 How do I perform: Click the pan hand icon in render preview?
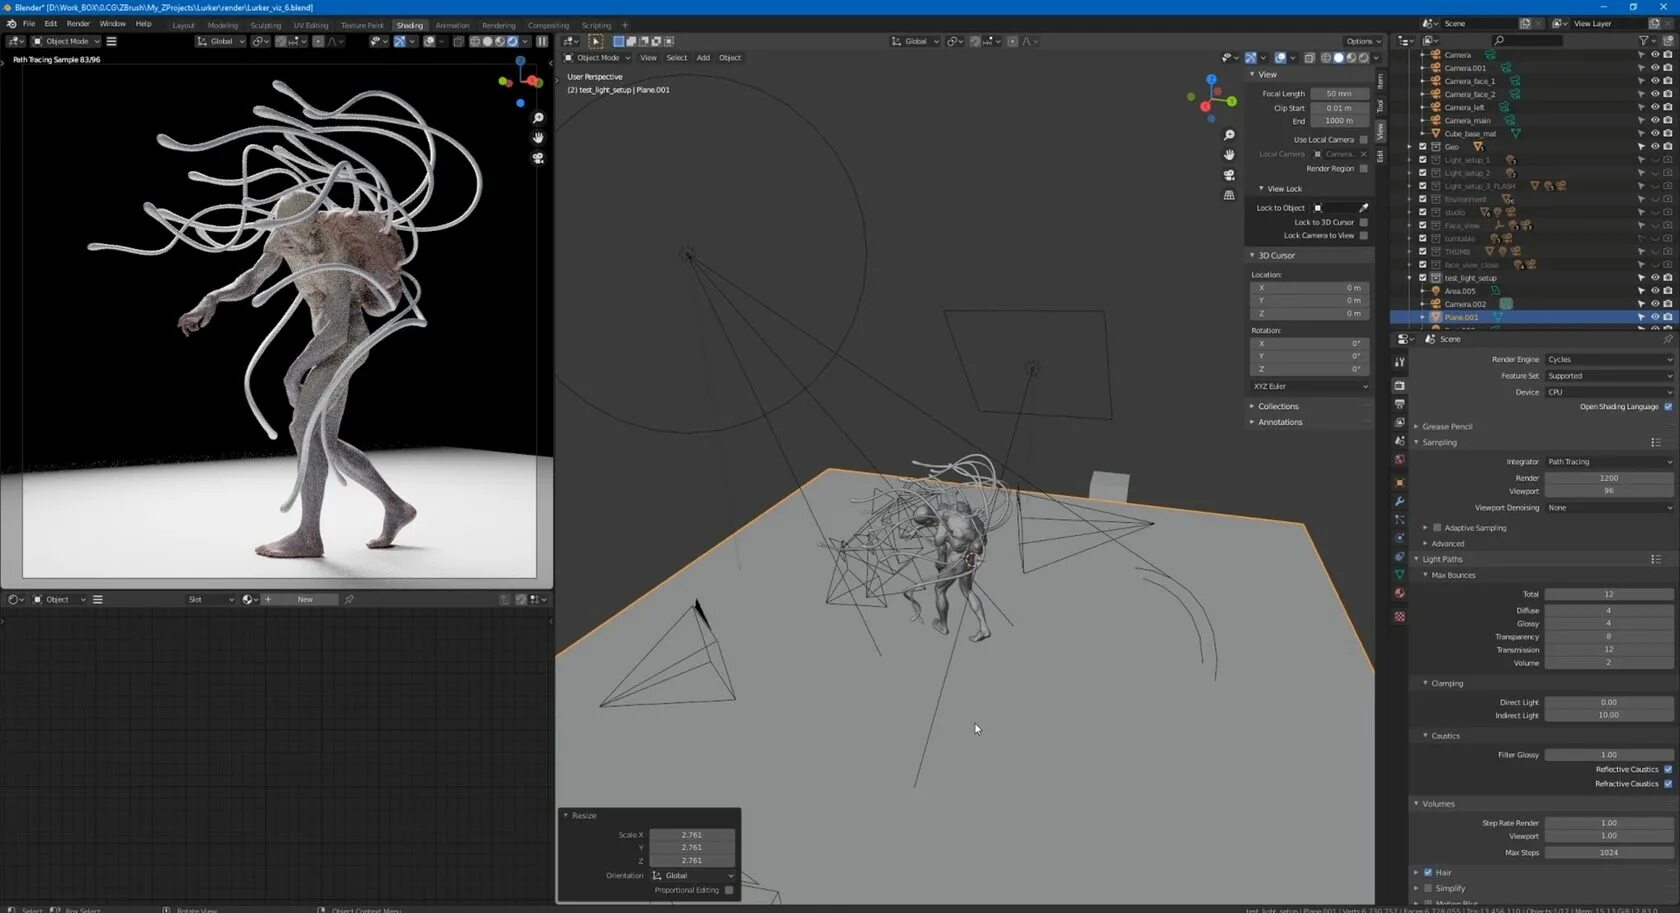pos(538,138)
